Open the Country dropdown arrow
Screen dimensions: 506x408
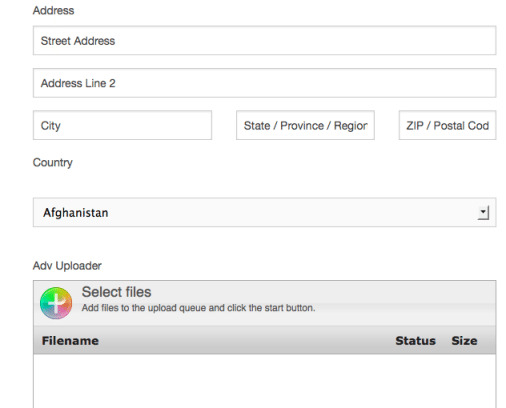tap(483, 212)
